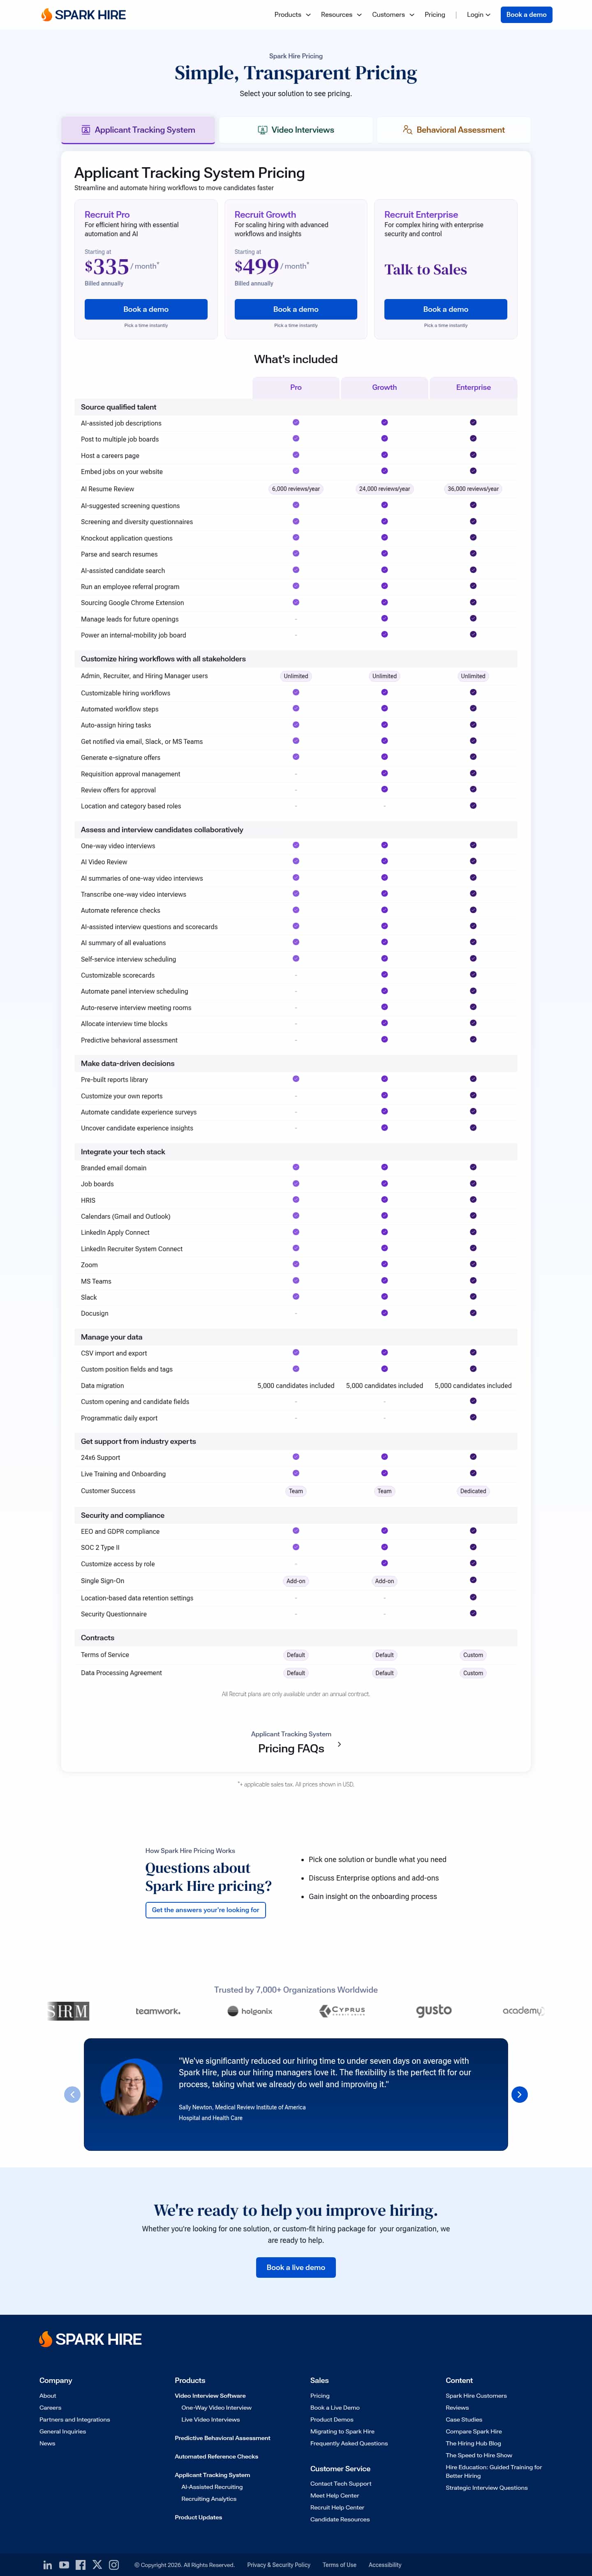Open the LinkedIn icon in footer

(x=47, y=2564)
